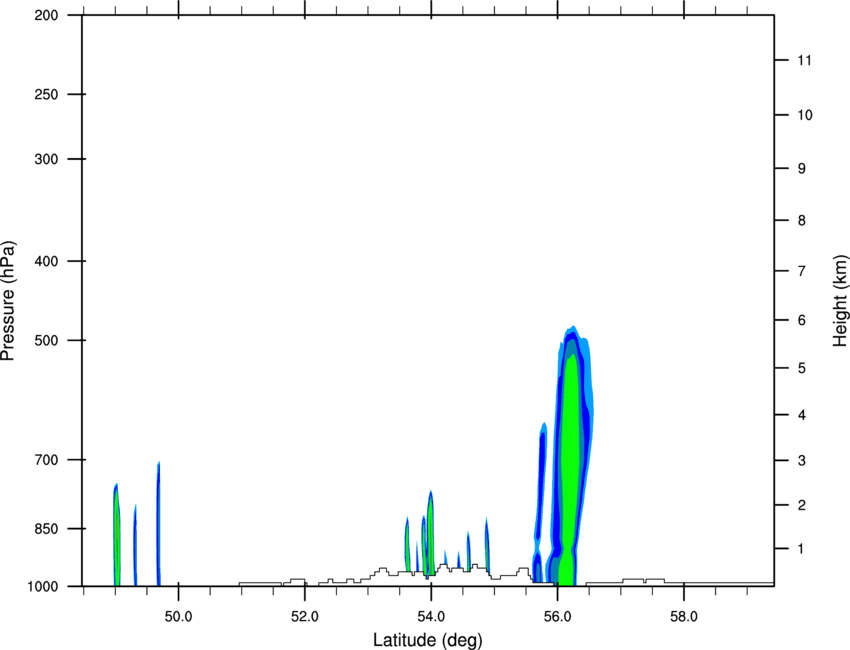Screen dimensions: 850x650
Task: Click the 500 pressure tick label
Action: (46, 340)
